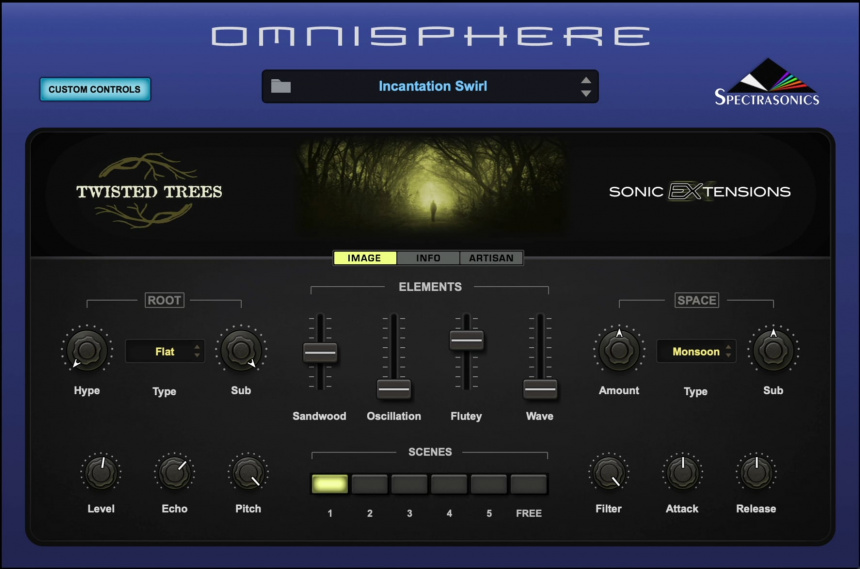Click the Flutey label text
Viewport: 860px width, 569px height.
coord(466,416)
